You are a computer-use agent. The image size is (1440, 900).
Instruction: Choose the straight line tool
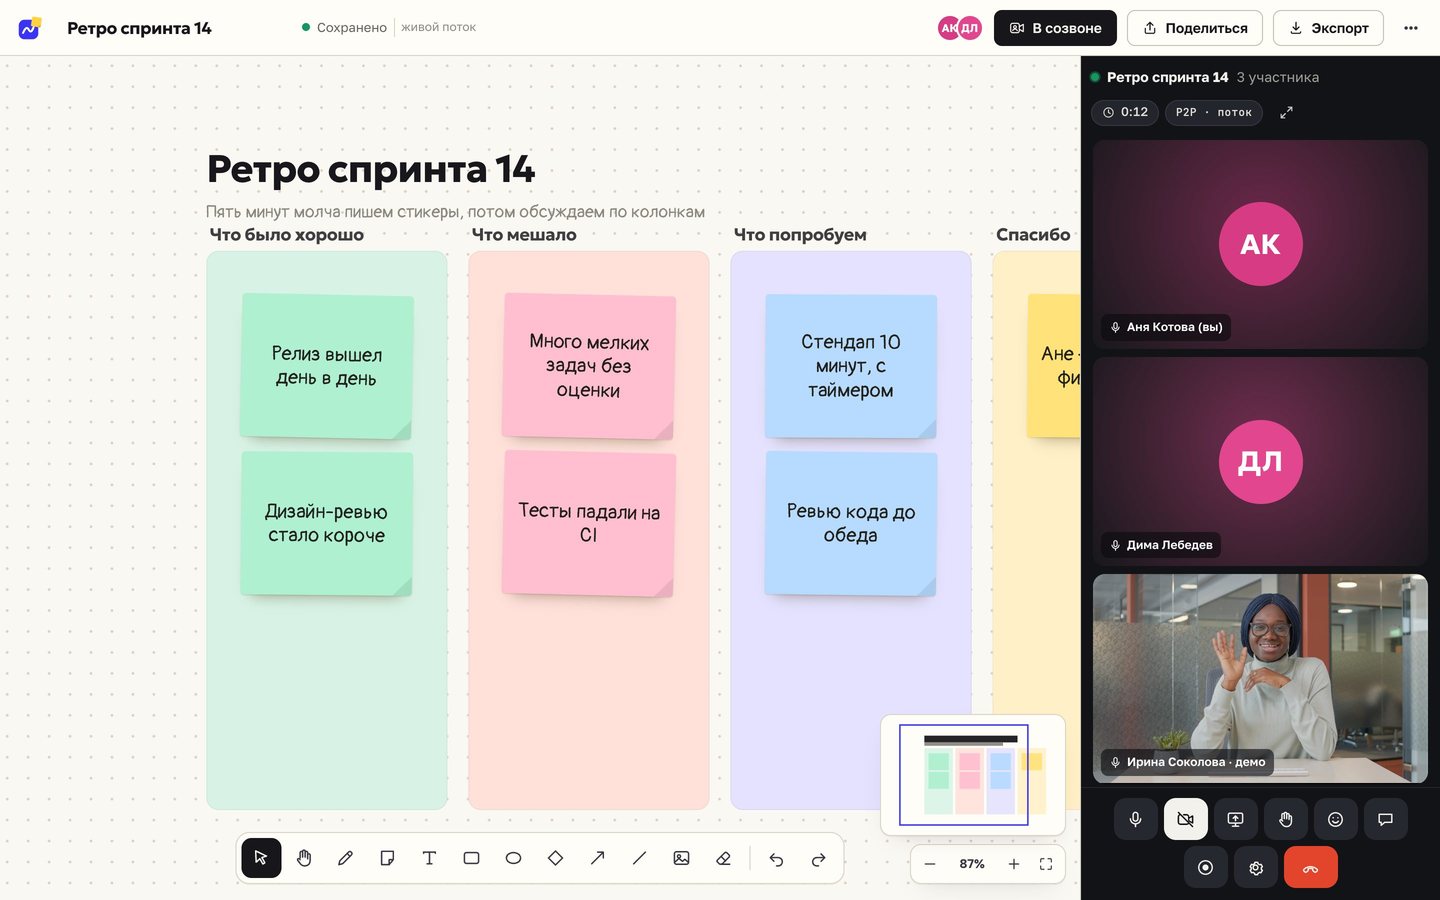click(640, 858)
